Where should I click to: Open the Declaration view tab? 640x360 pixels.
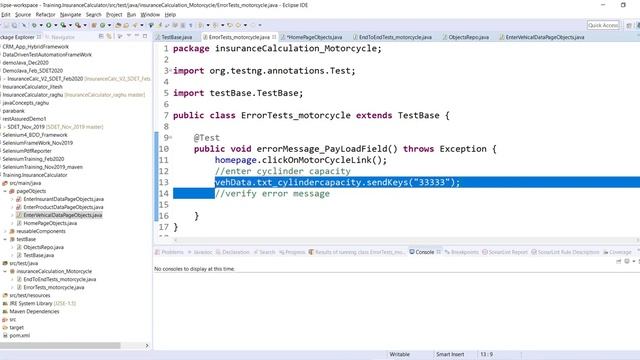(232, 252)
